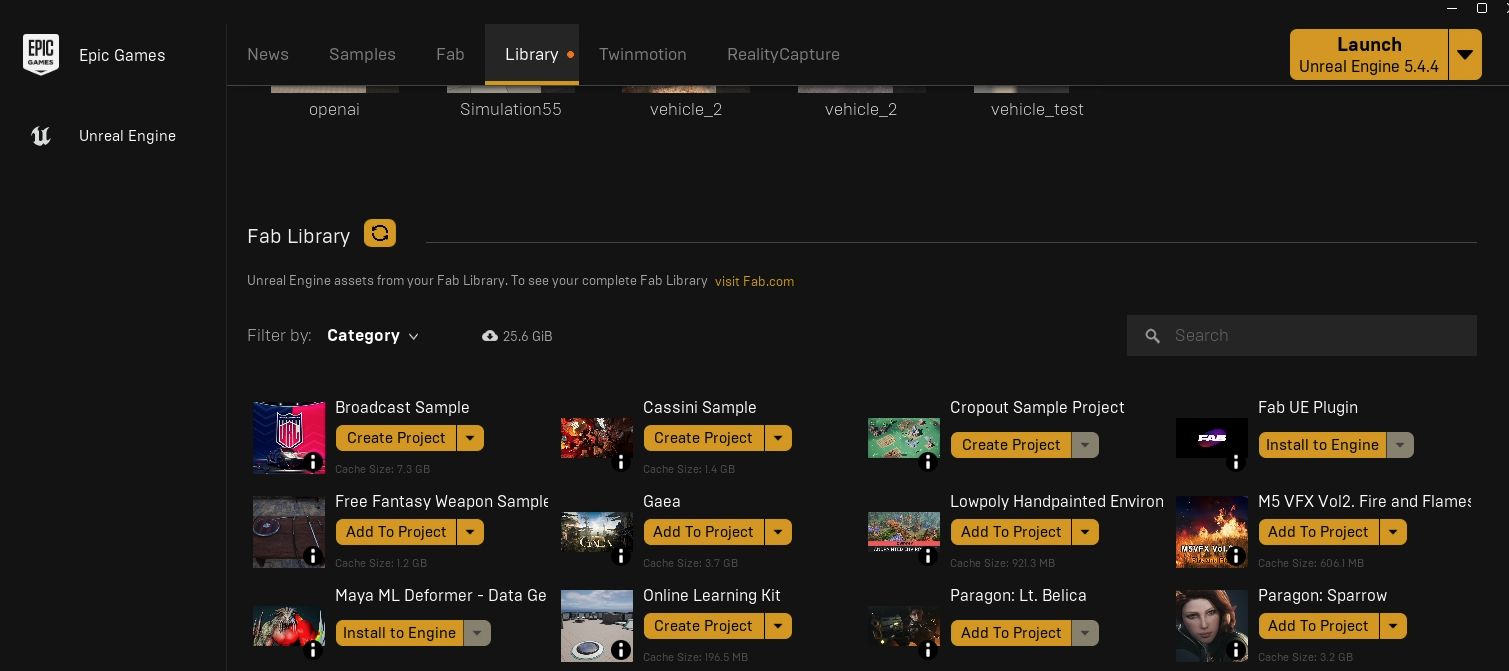This screenshot has height=671, width=1509.
Task: Click the search magnifier icon
Action: pyautogui.click(x=1153, y=336)
